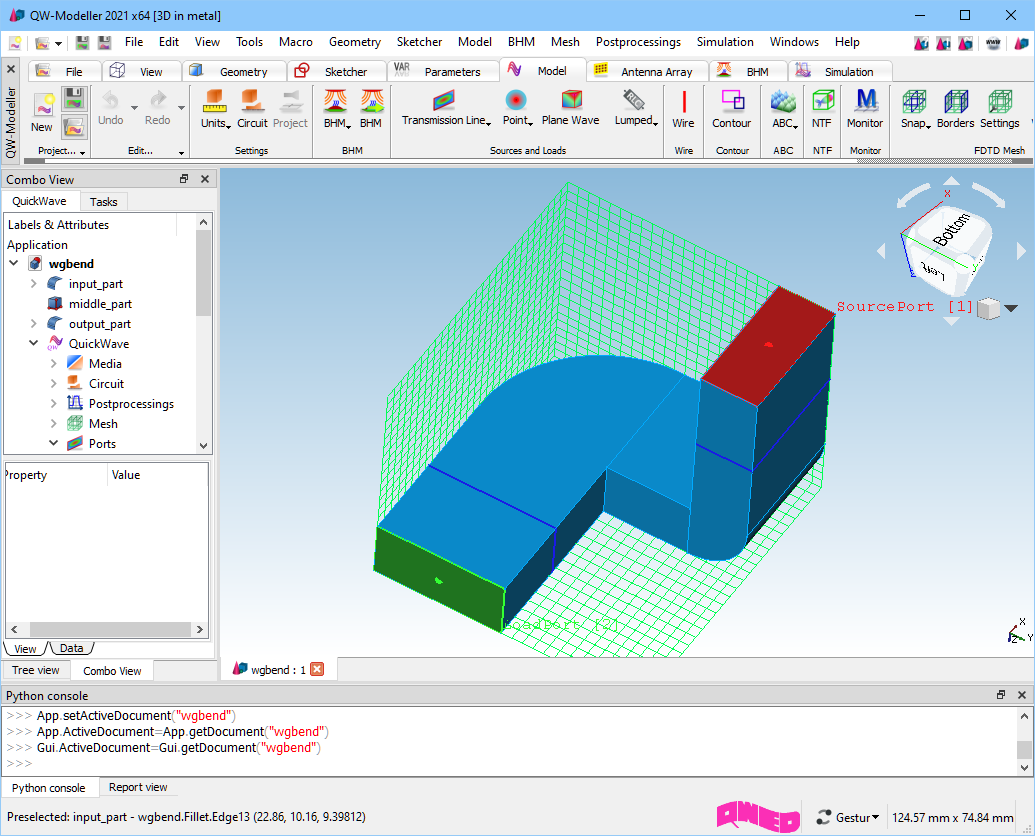Close the QW-Modeller ribbon toolbar

point(11,69)
